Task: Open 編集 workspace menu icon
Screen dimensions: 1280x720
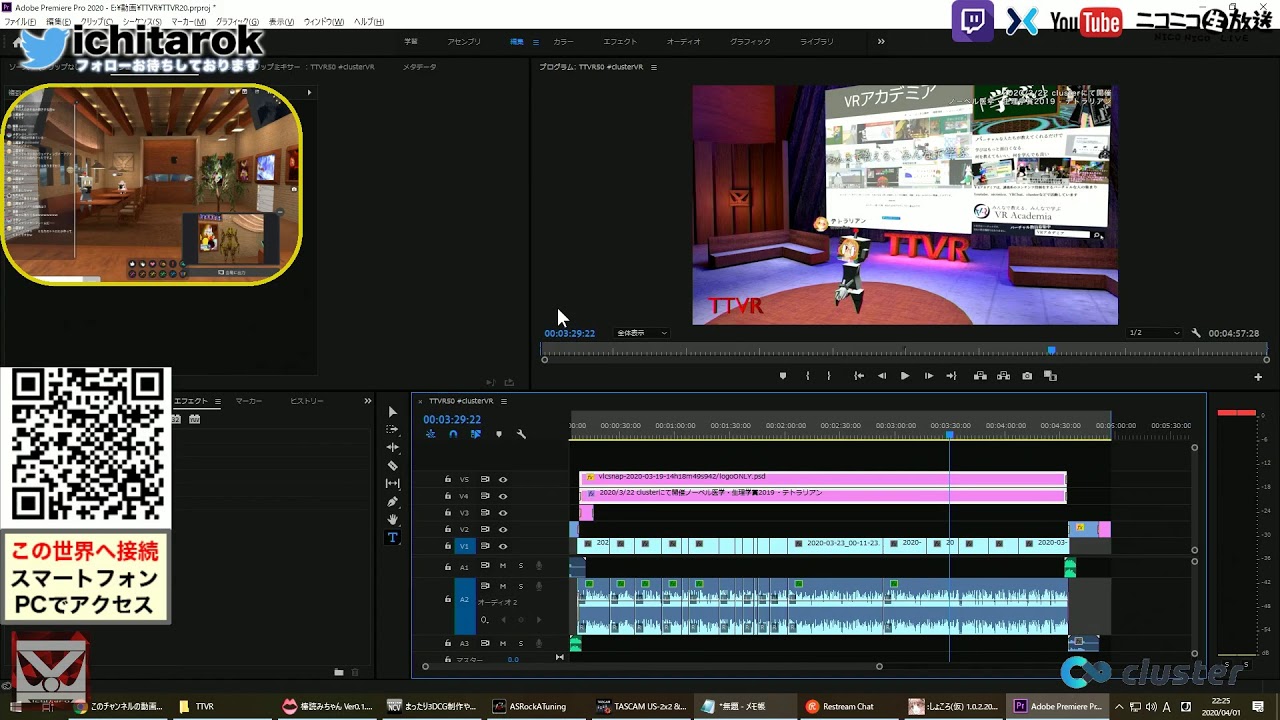Action: tap(535, 42)
